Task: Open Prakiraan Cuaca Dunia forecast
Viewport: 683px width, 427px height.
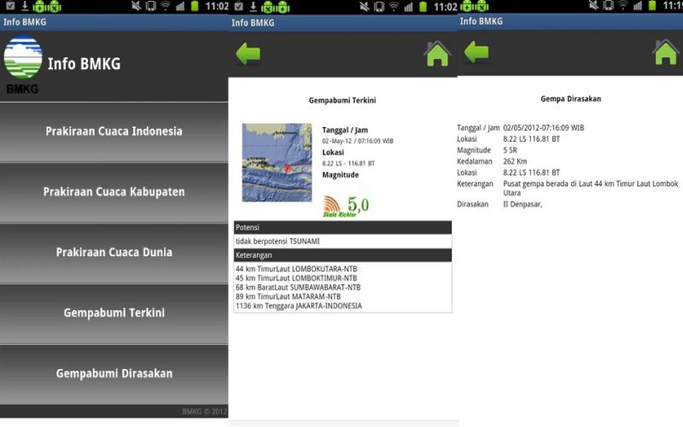Action: pyautogui.click(x=114, y=253)
